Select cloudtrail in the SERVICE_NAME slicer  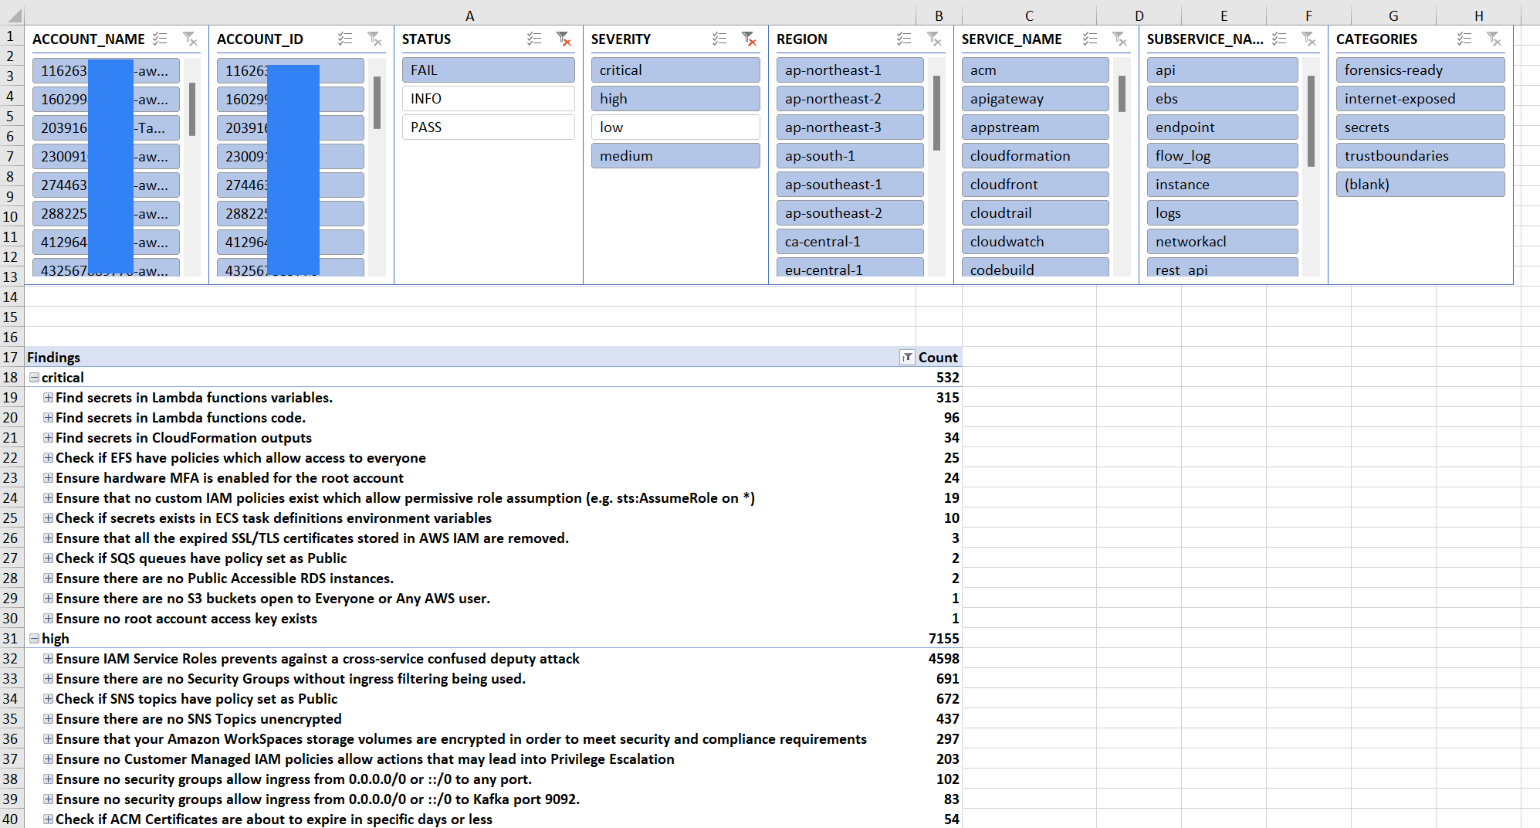pos(1035,212)
